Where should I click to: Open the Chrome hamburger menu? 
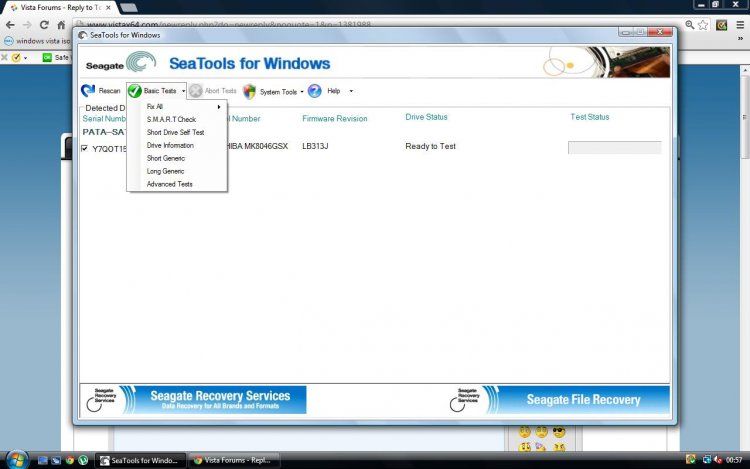coord(740,25)
